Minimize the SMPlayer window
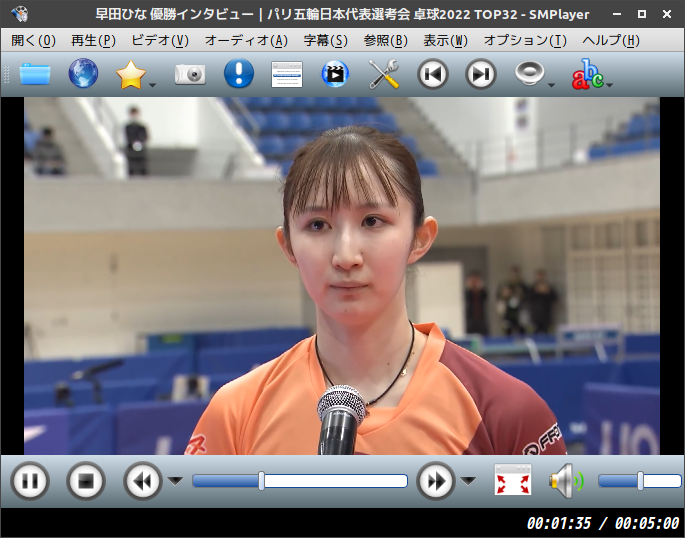The width and height of the screenshot is (685, 538). 617,14
